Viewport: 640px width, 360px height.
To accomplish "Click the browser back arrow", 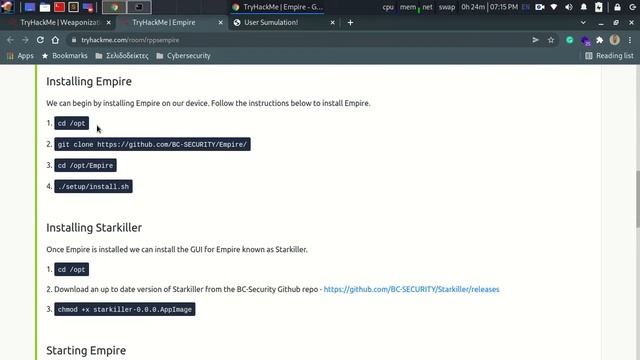I will (x=10, y=40).
